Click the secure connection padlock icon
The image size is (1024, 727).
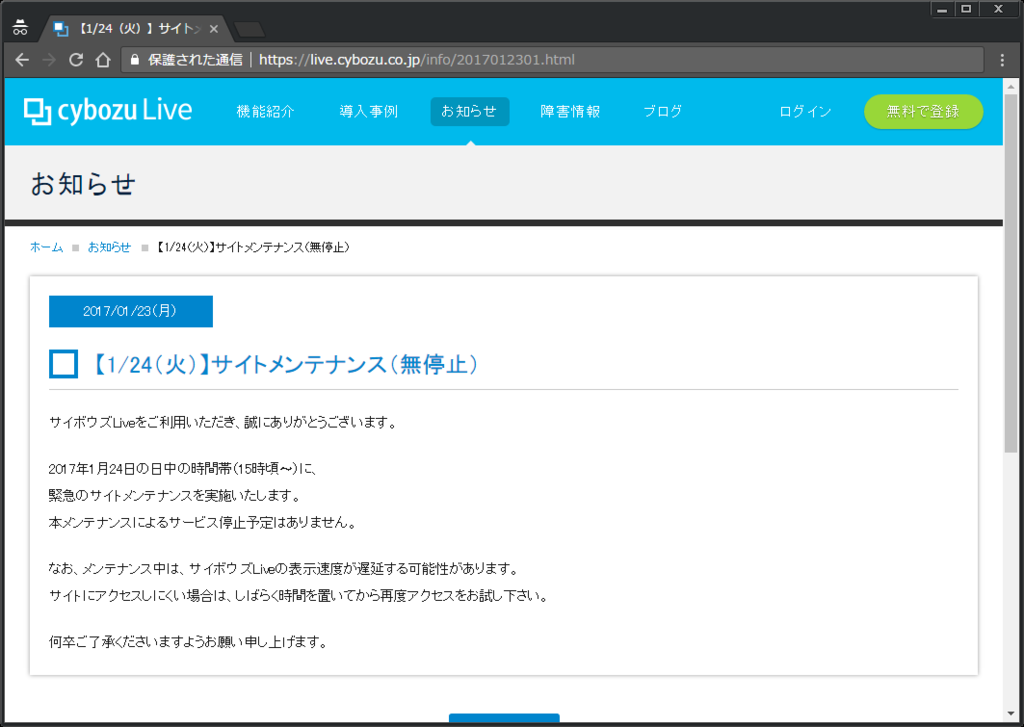pos(135,60)
